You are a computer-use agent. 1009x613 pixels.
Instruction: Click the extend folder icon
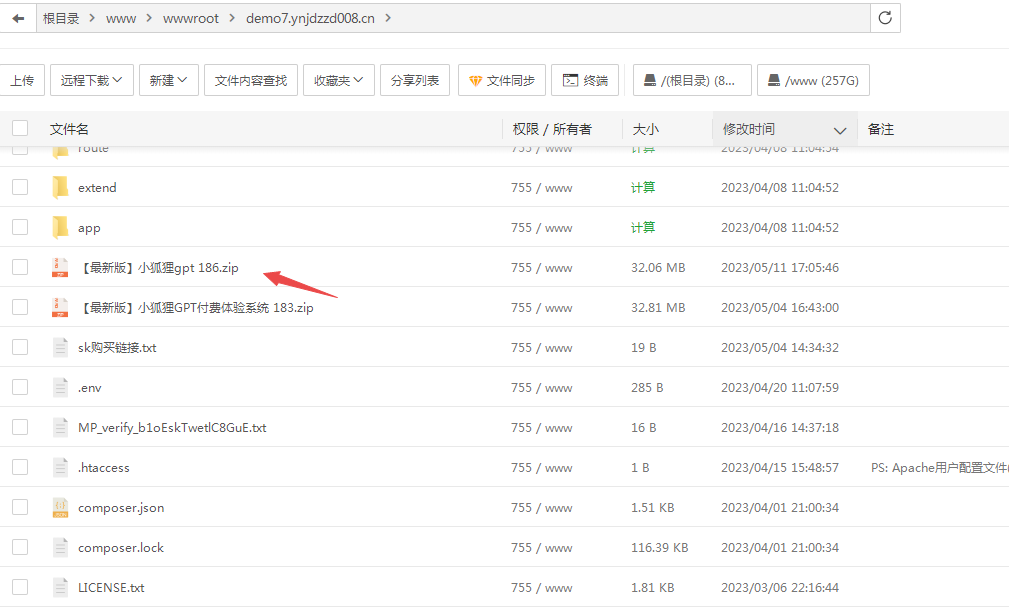60,187
